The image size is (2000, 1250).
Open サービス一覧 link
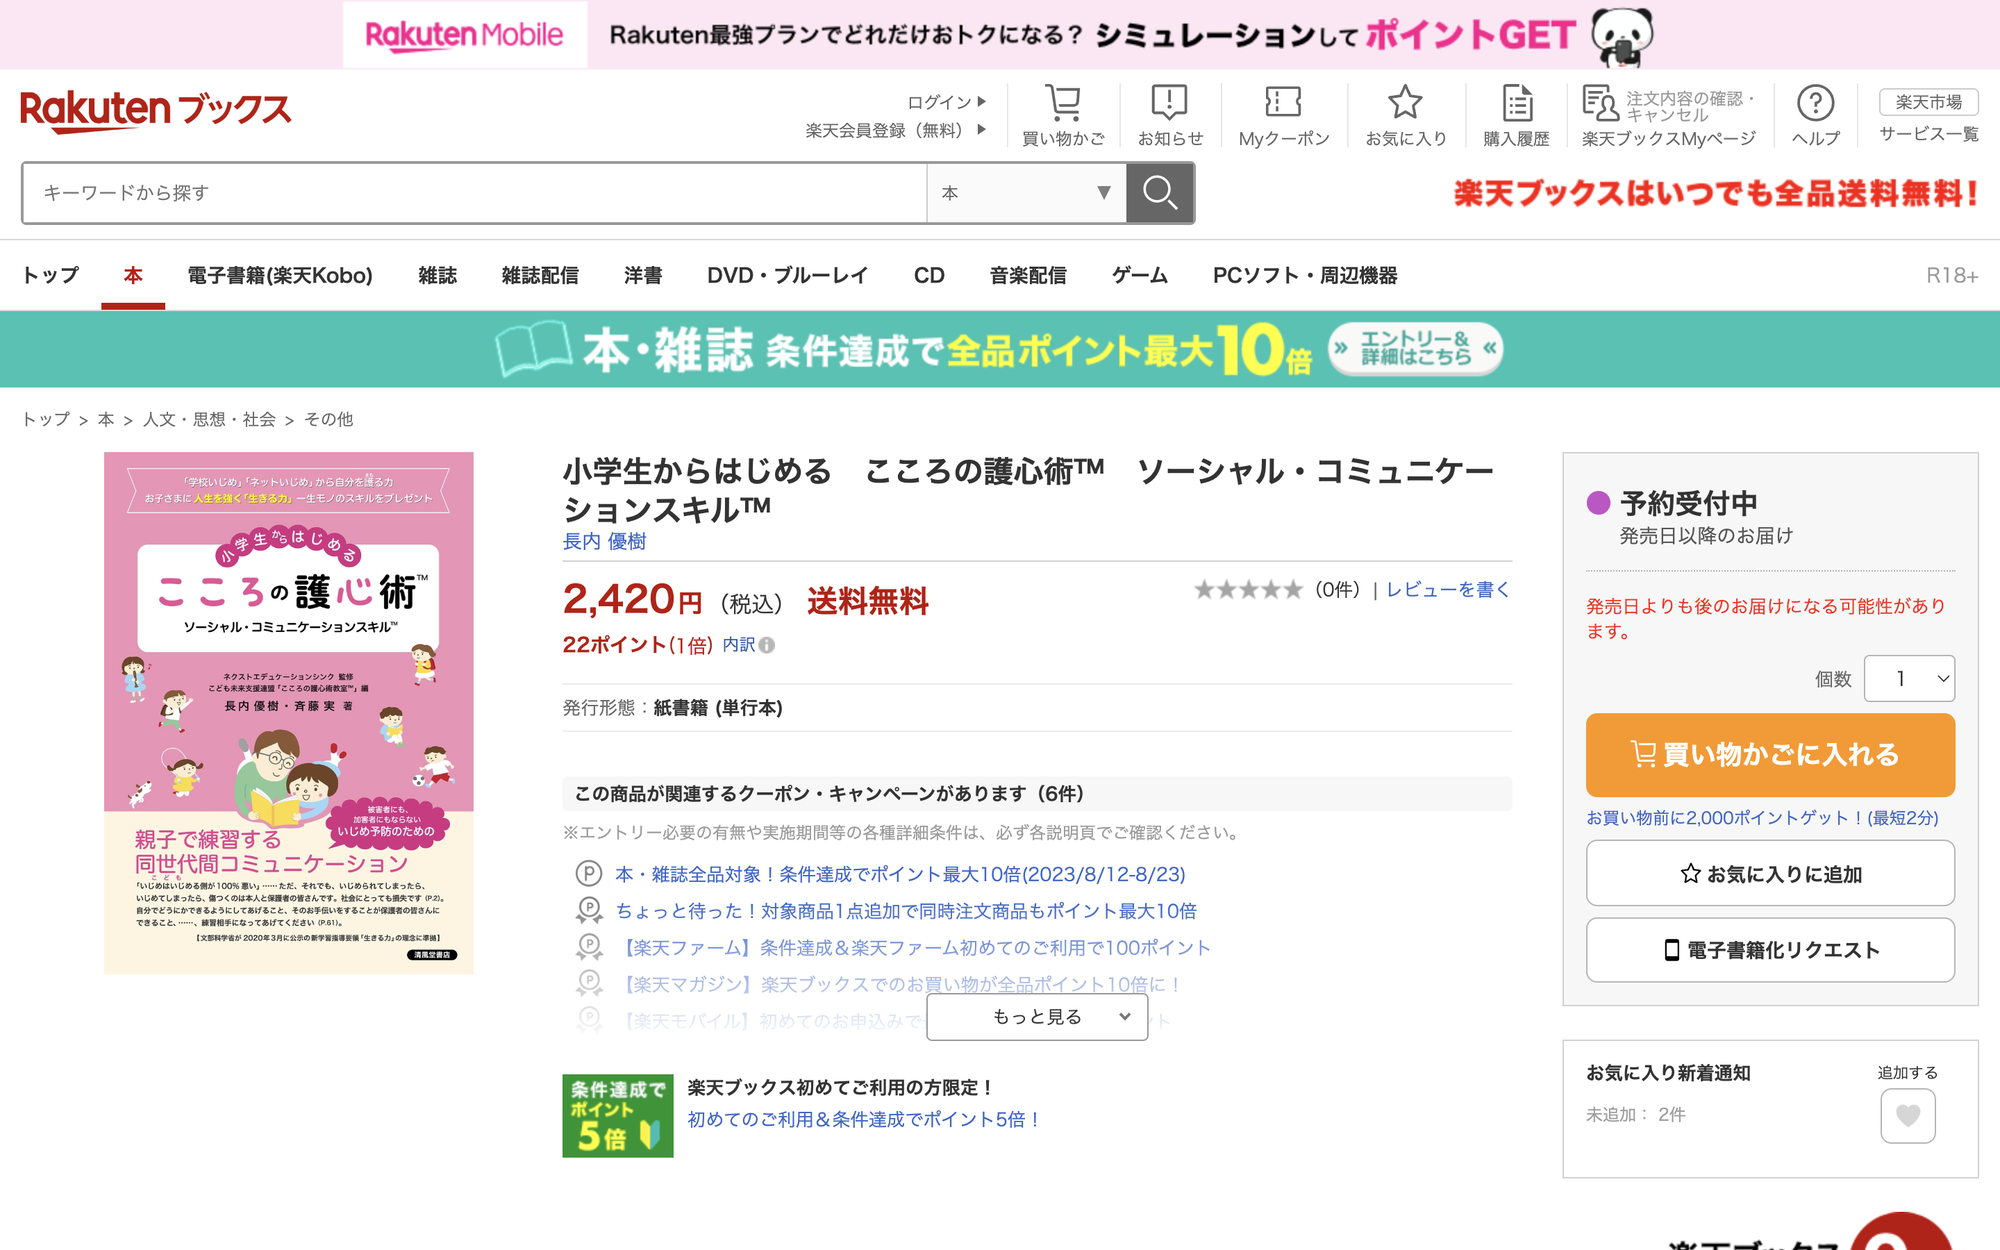[x=1928, y=134]
